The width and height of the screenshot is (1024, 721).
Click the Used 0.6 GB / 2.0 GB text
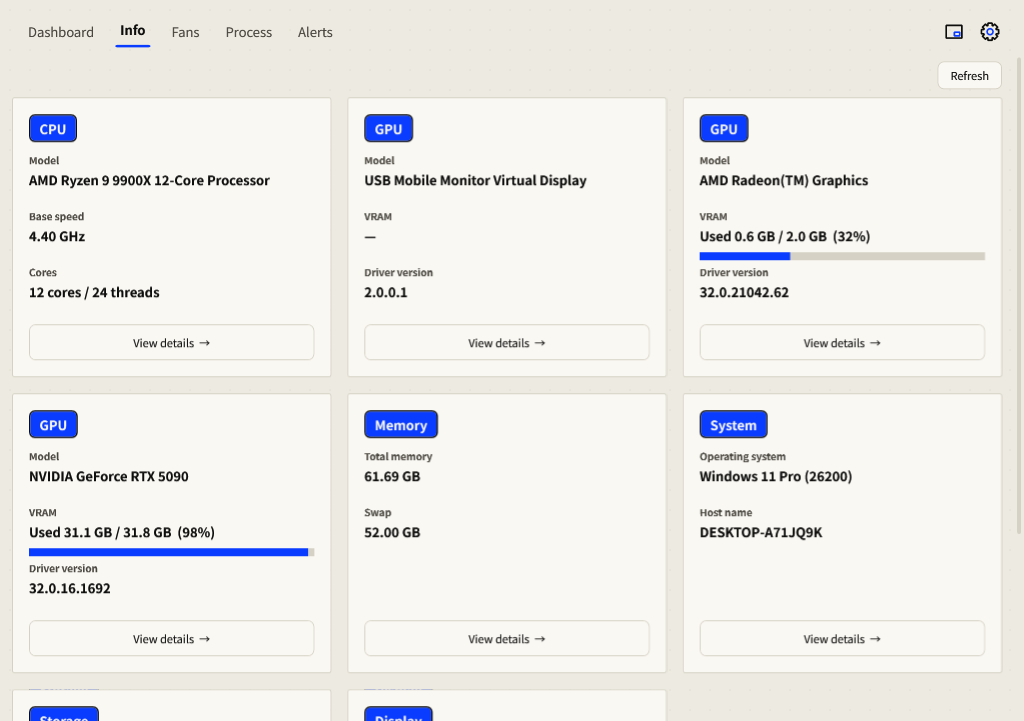click(784, 236)
